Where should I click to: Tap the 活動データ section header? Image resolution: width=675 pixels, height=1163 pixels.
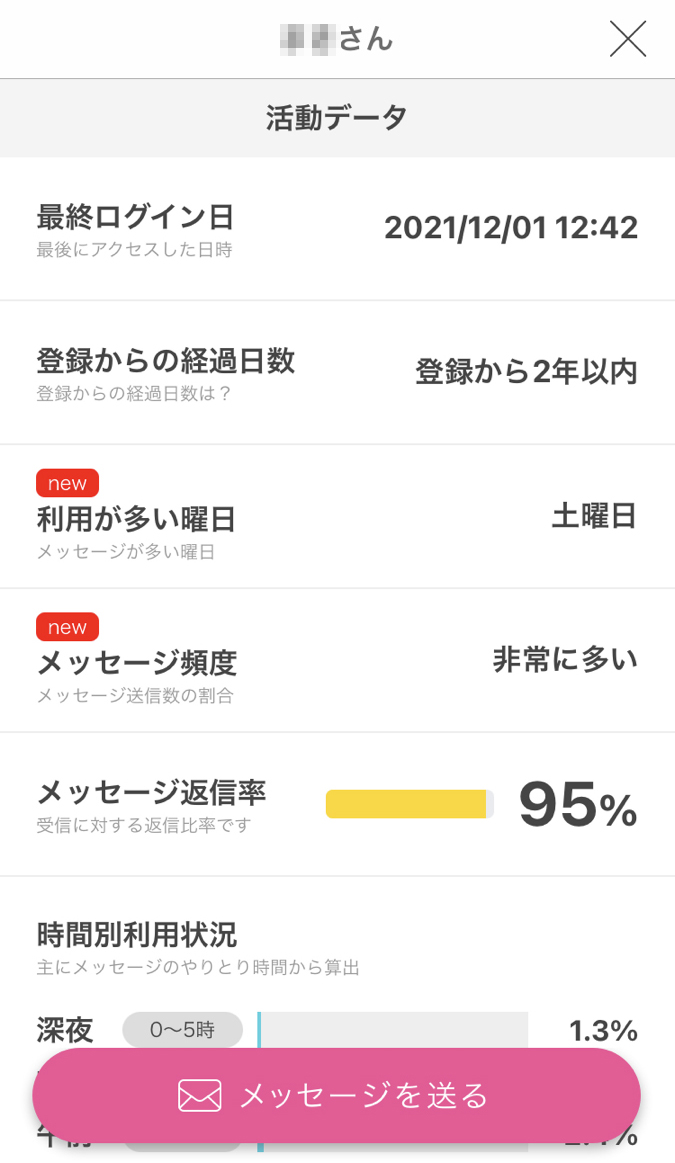click(x=337, y=118)
